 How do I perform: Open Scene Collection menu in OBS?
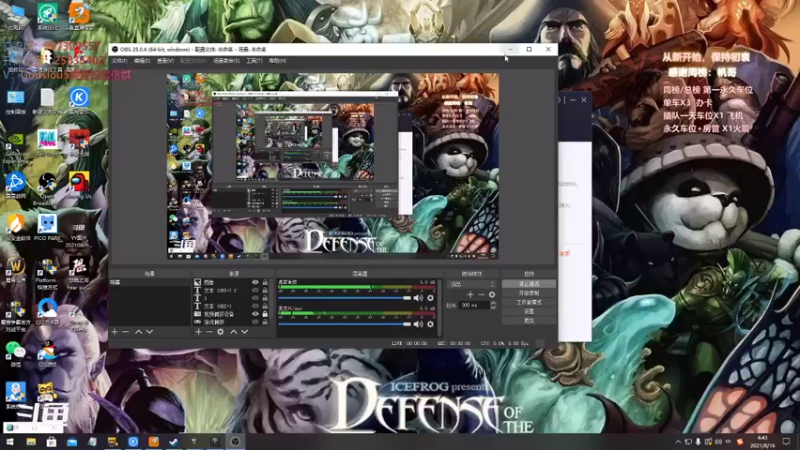point(226,61)
